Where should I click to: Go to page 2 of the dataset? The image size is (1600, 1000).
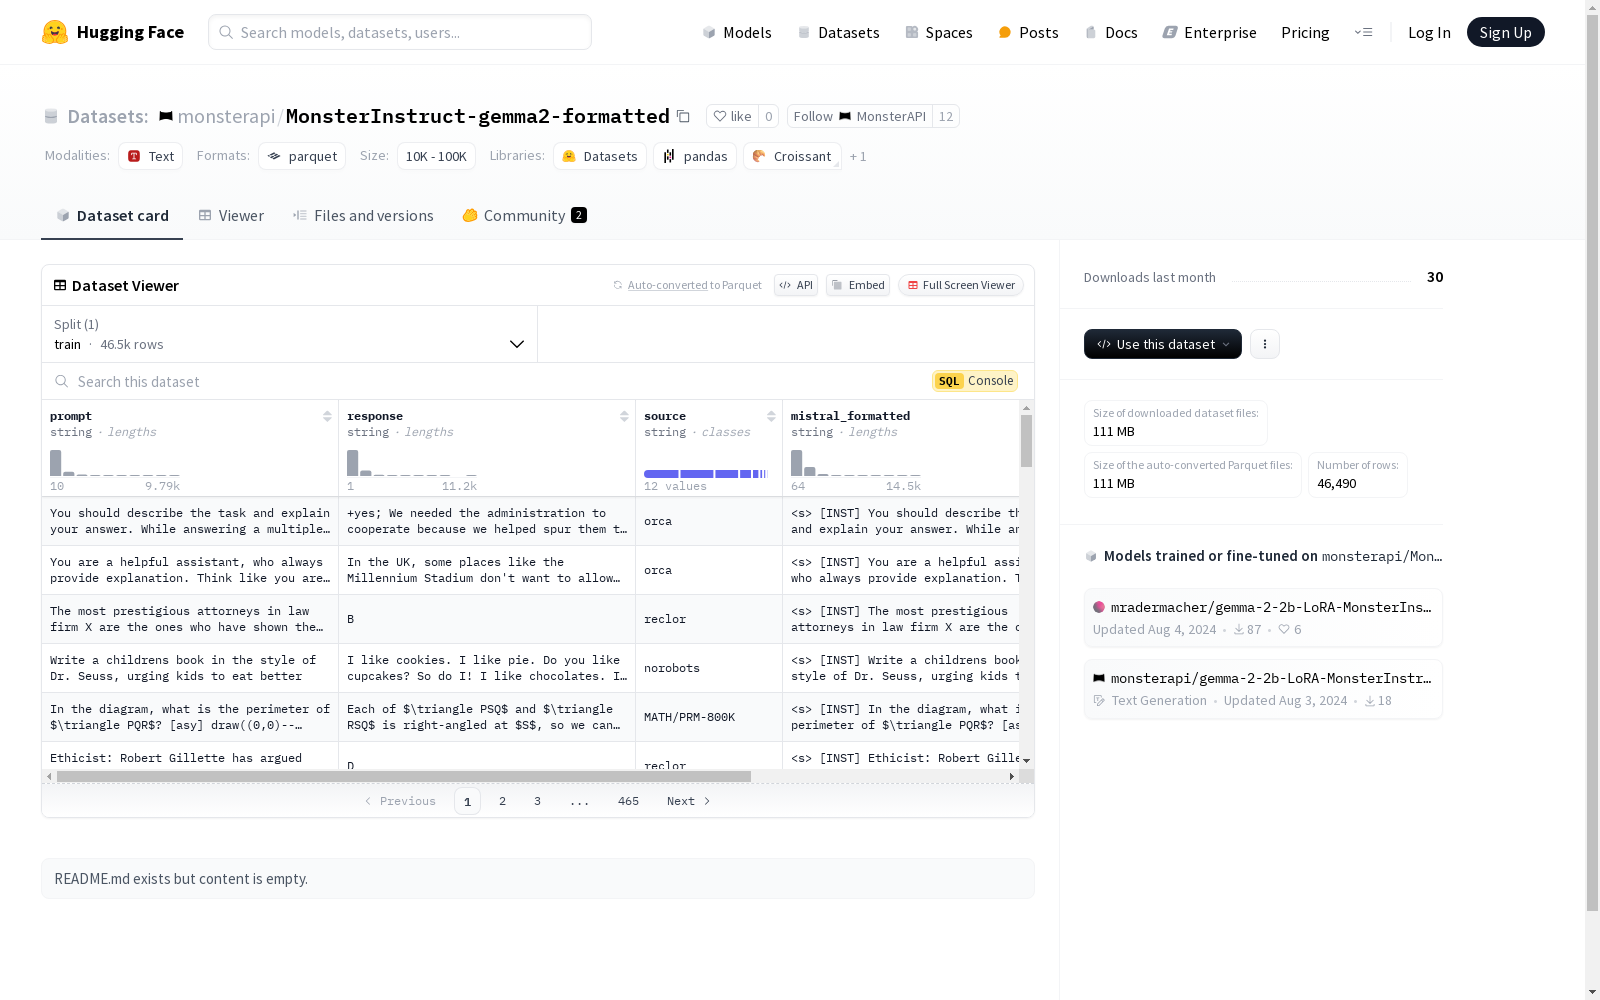click(502, 801)
